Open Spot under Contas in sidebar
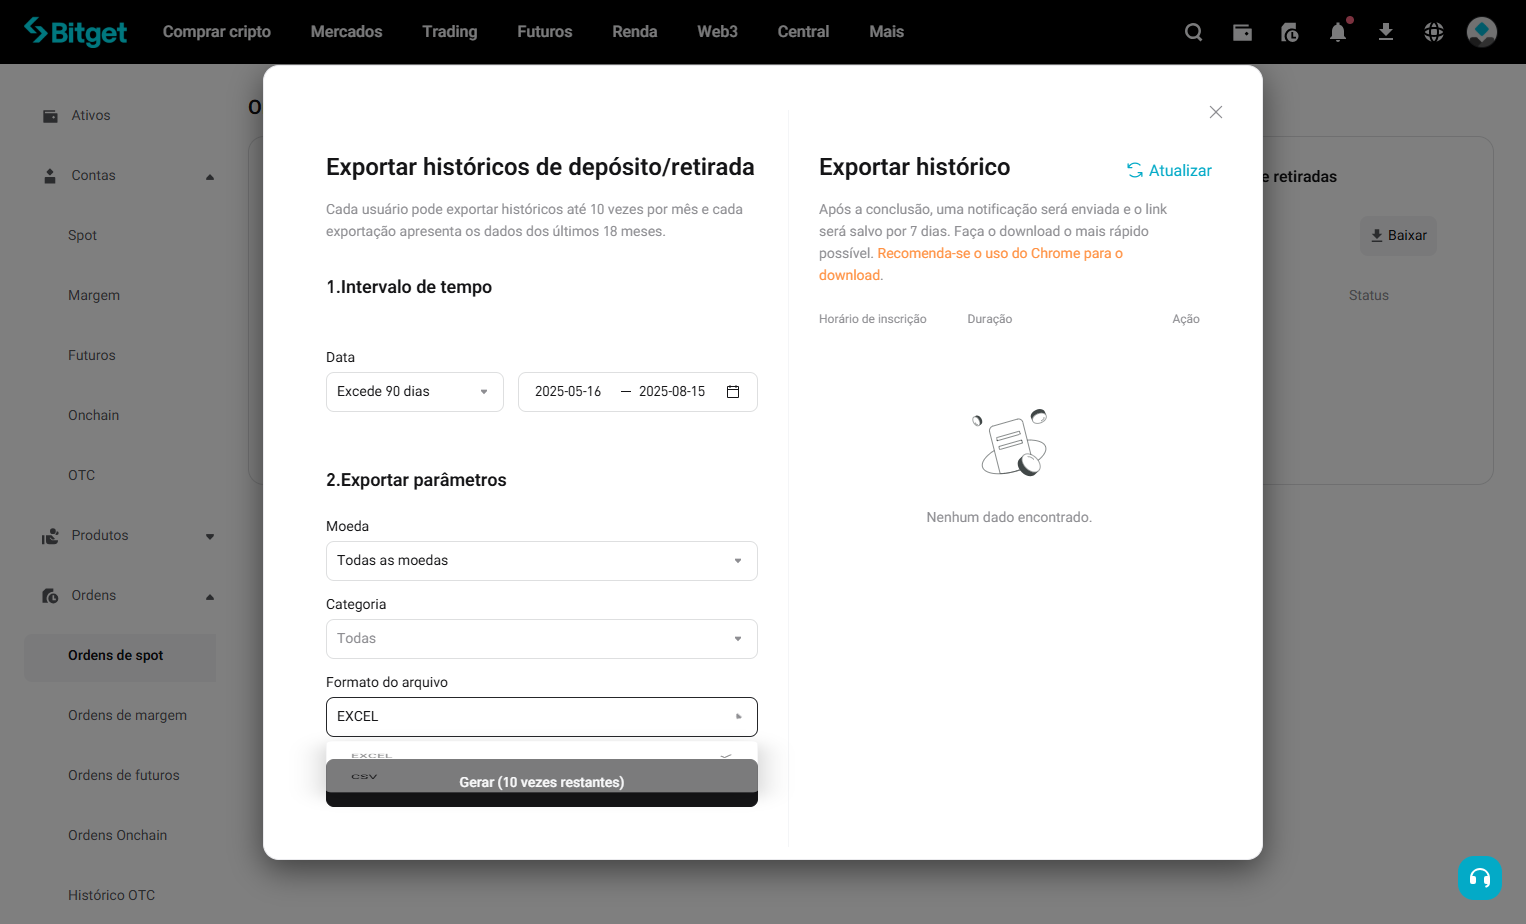 tap(82, 236)
